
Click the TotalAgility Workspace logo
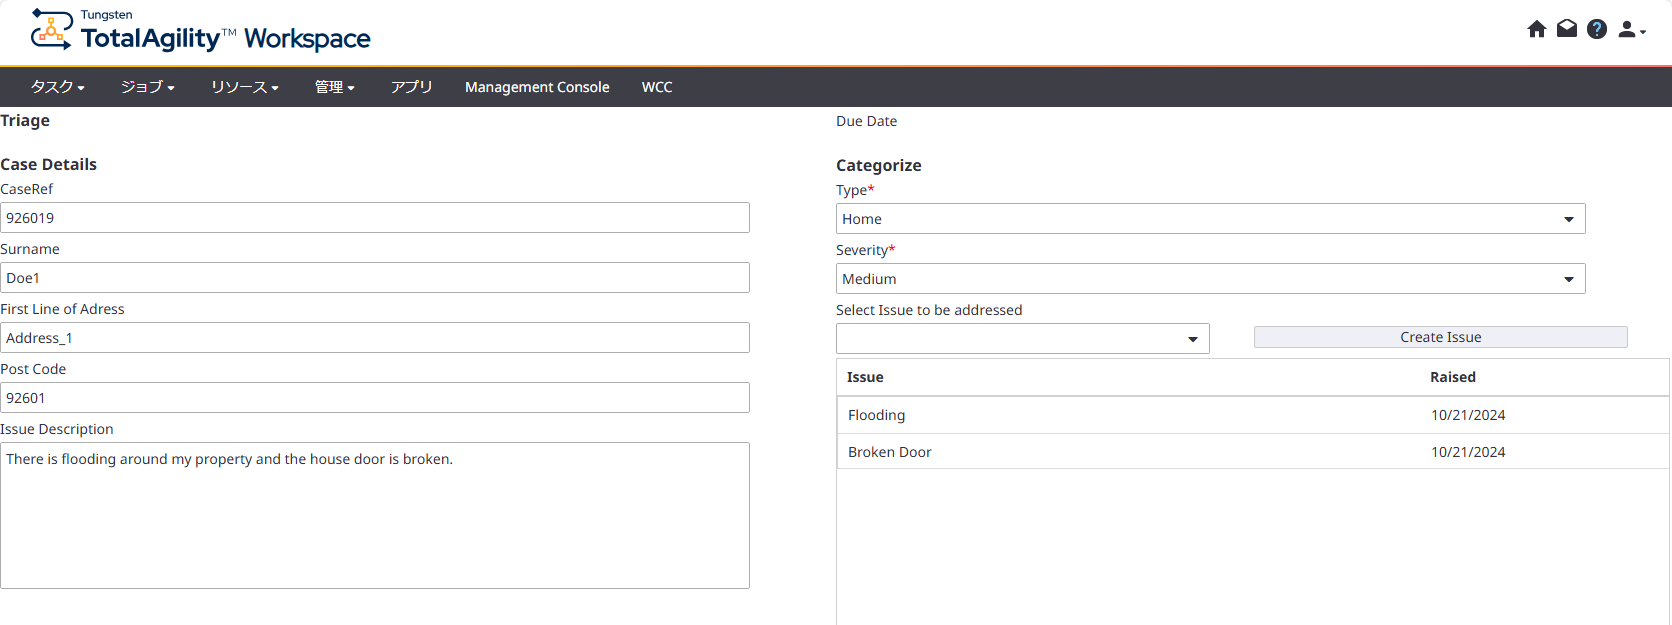click(201, 31)
